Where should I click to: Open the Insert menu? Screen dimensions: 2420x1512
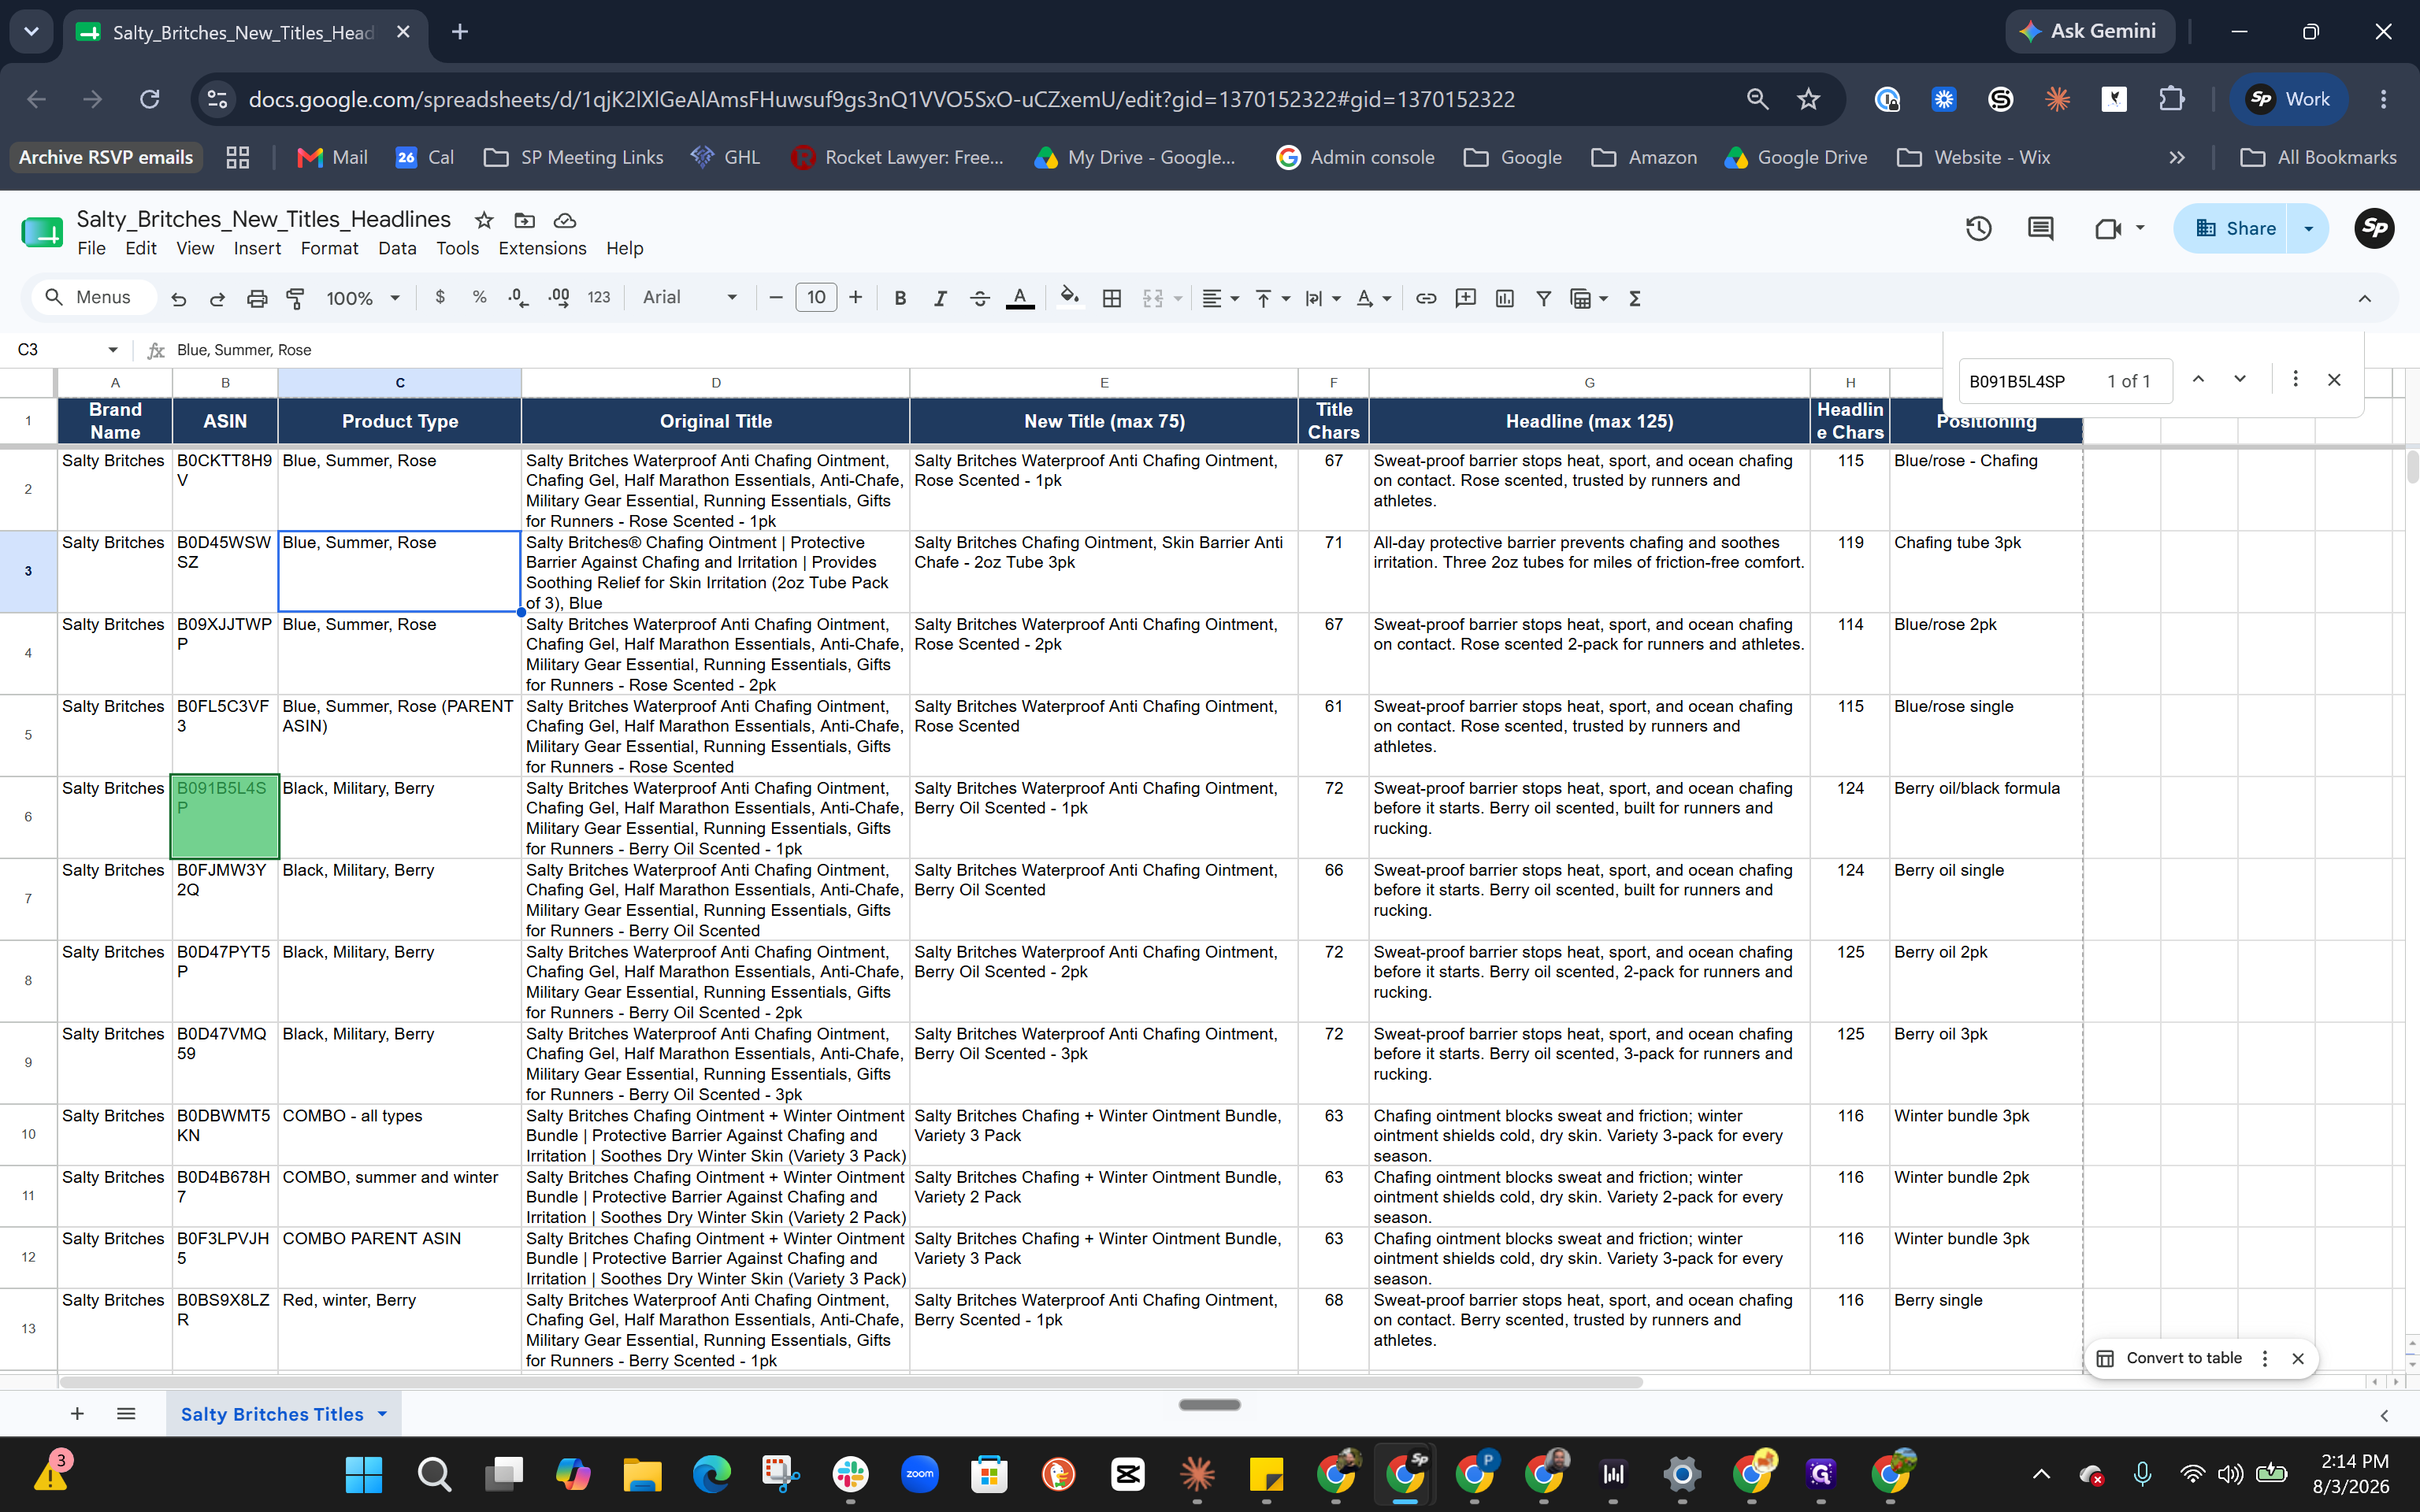coord(257,248)
